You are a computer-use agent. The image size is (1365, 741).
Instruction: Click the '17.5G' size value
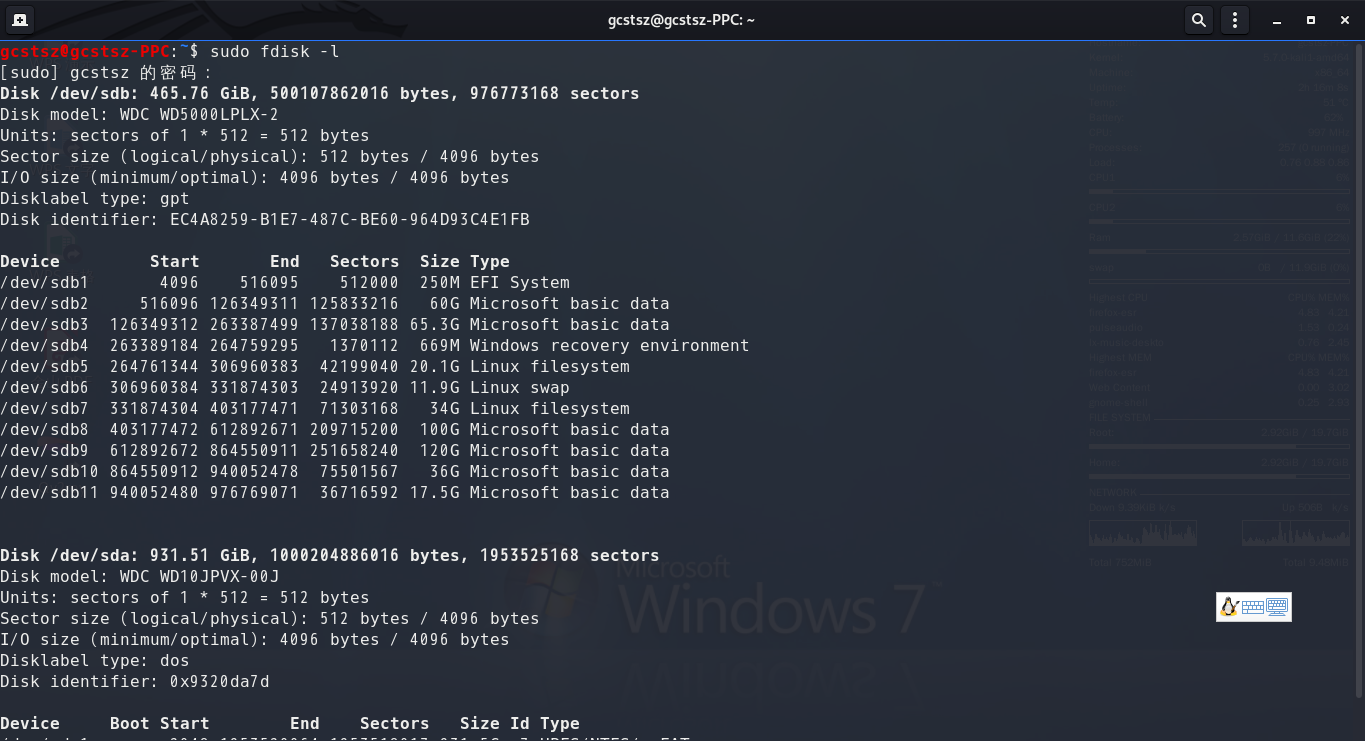435,492
